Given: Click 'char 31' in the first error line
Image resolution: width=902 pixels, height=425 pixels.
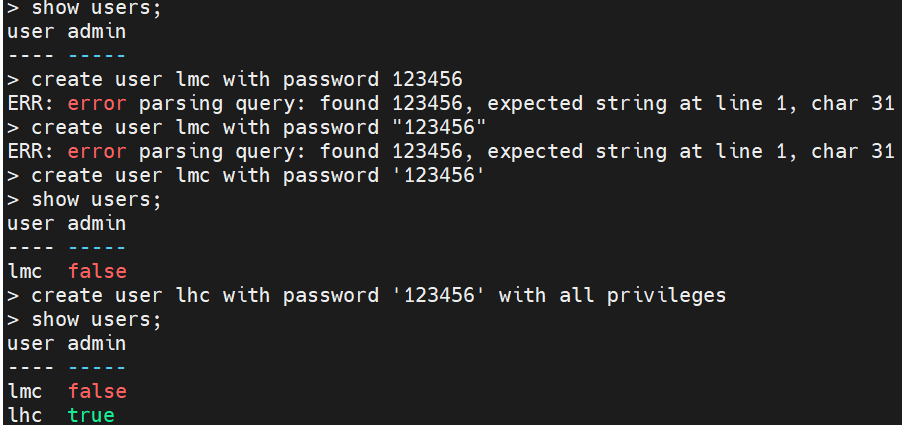Looking at the screenshot, I should click(852, 104).
